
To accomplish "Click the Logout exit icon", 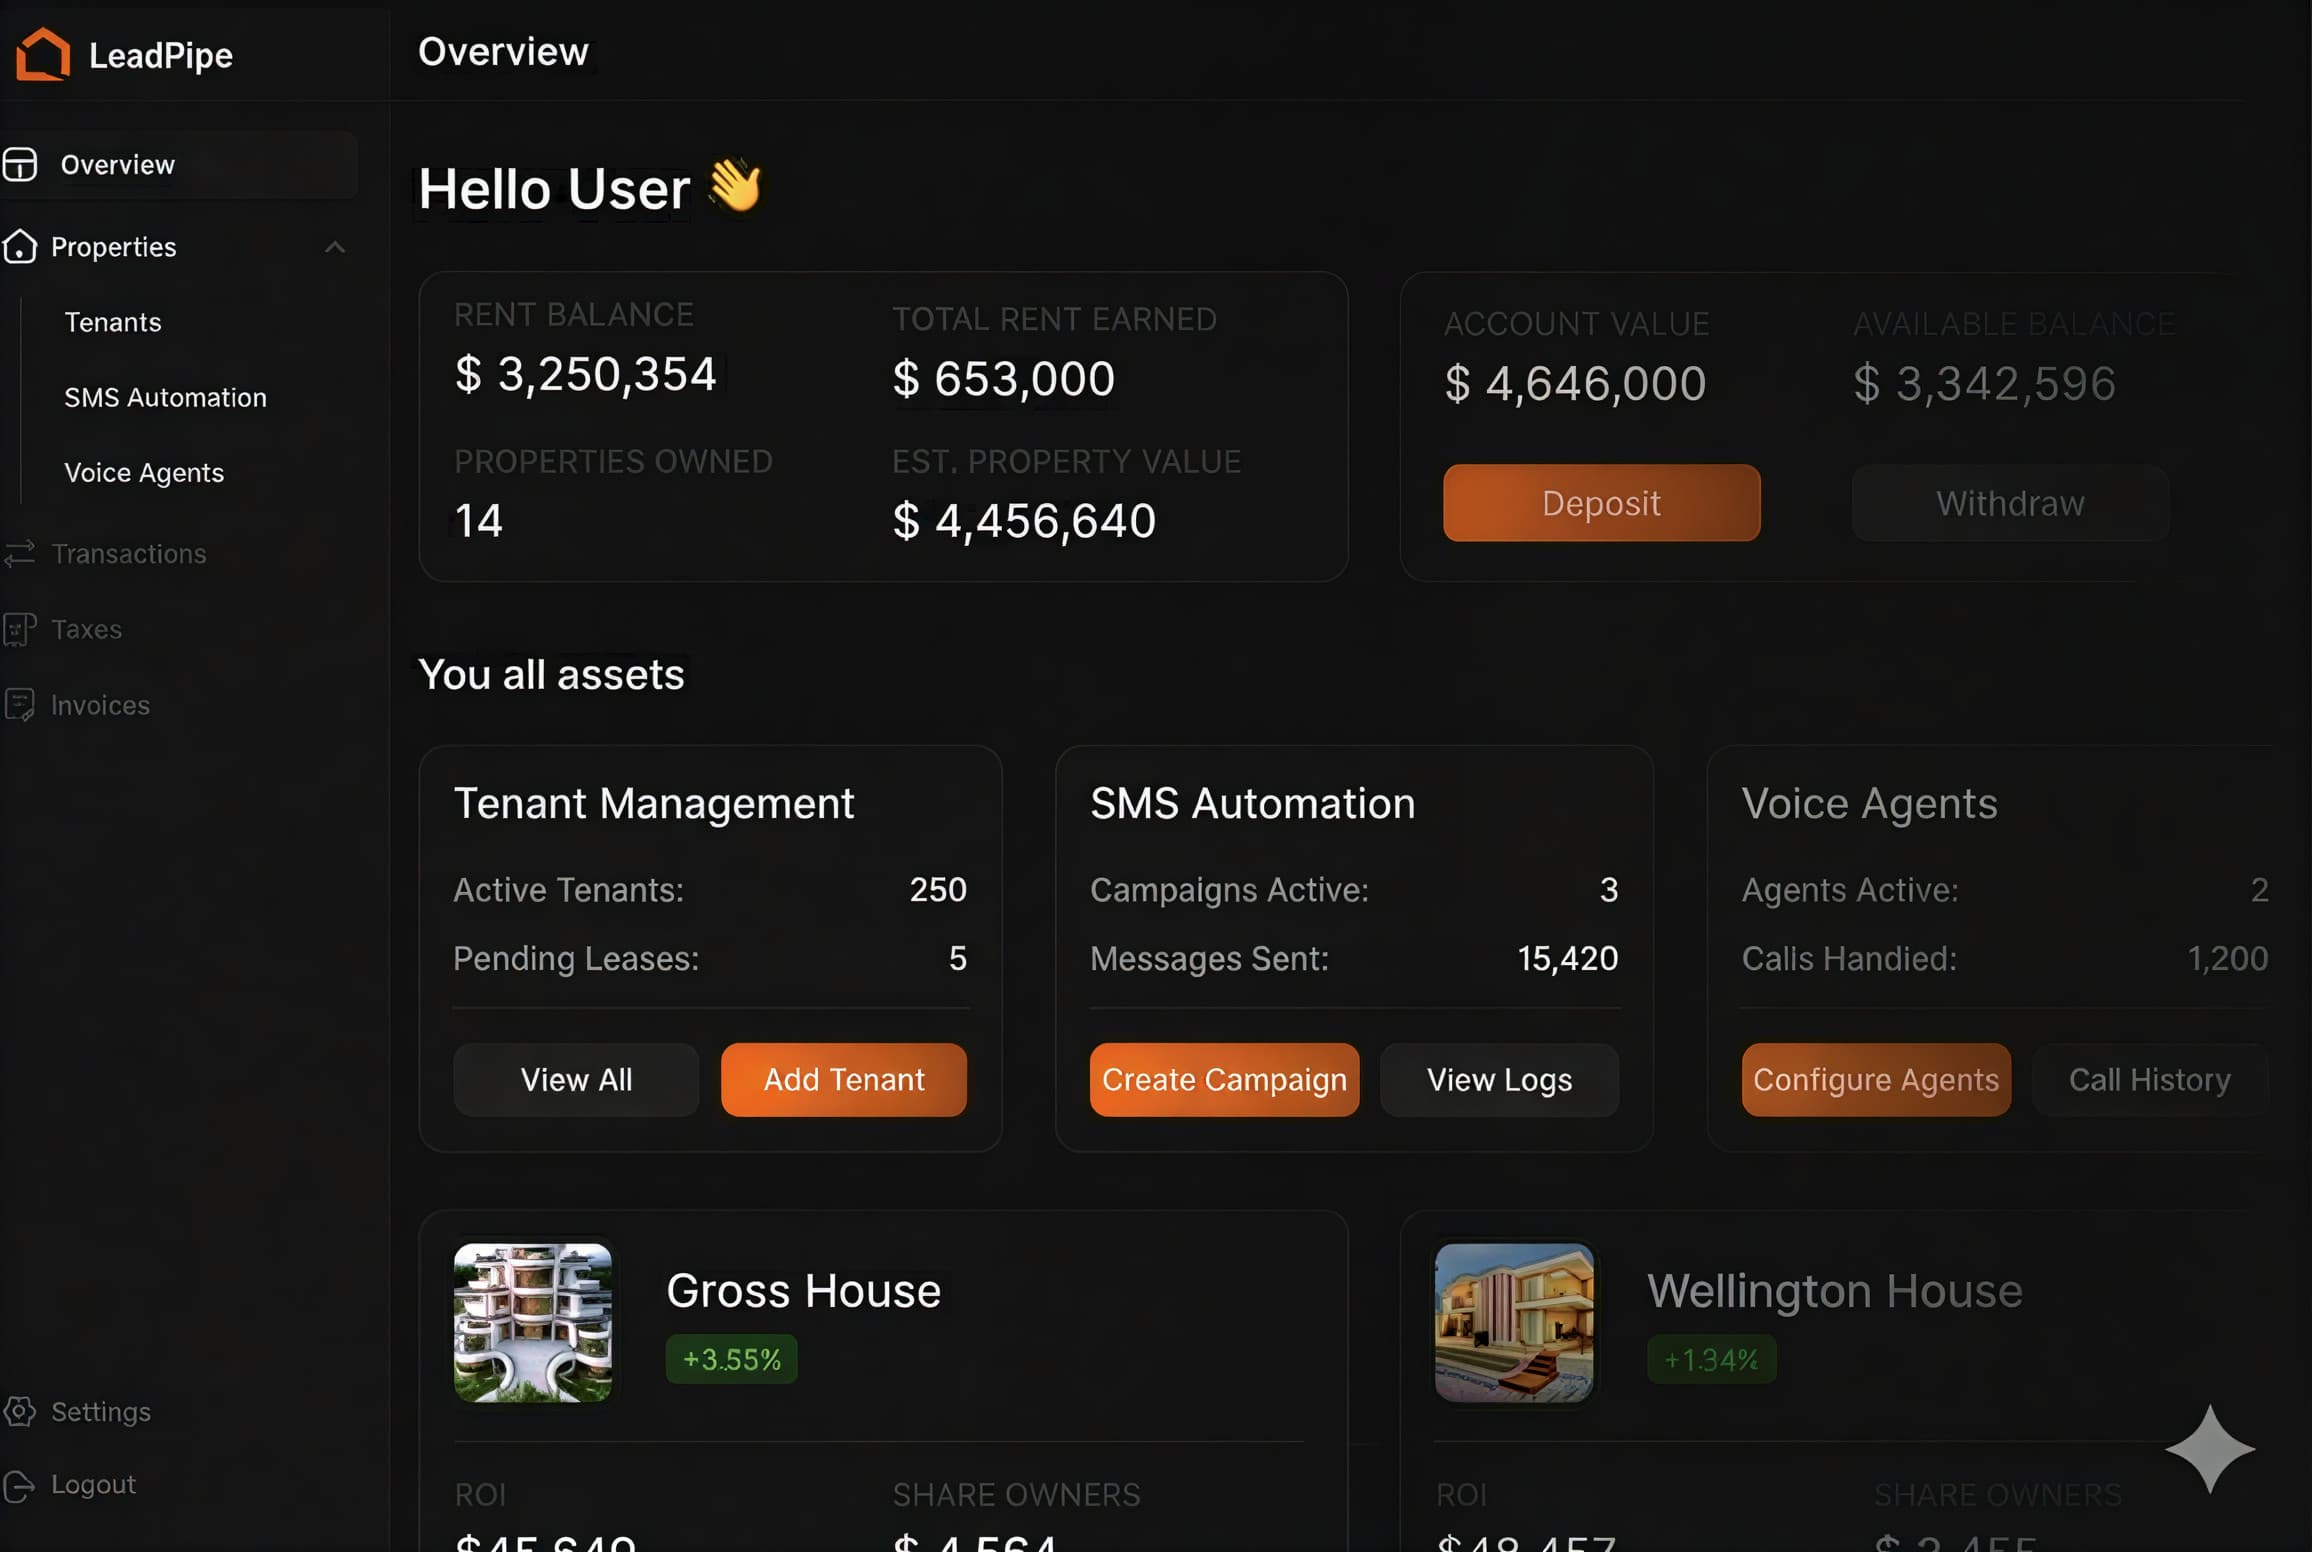I will click(x=20, y=1486).
